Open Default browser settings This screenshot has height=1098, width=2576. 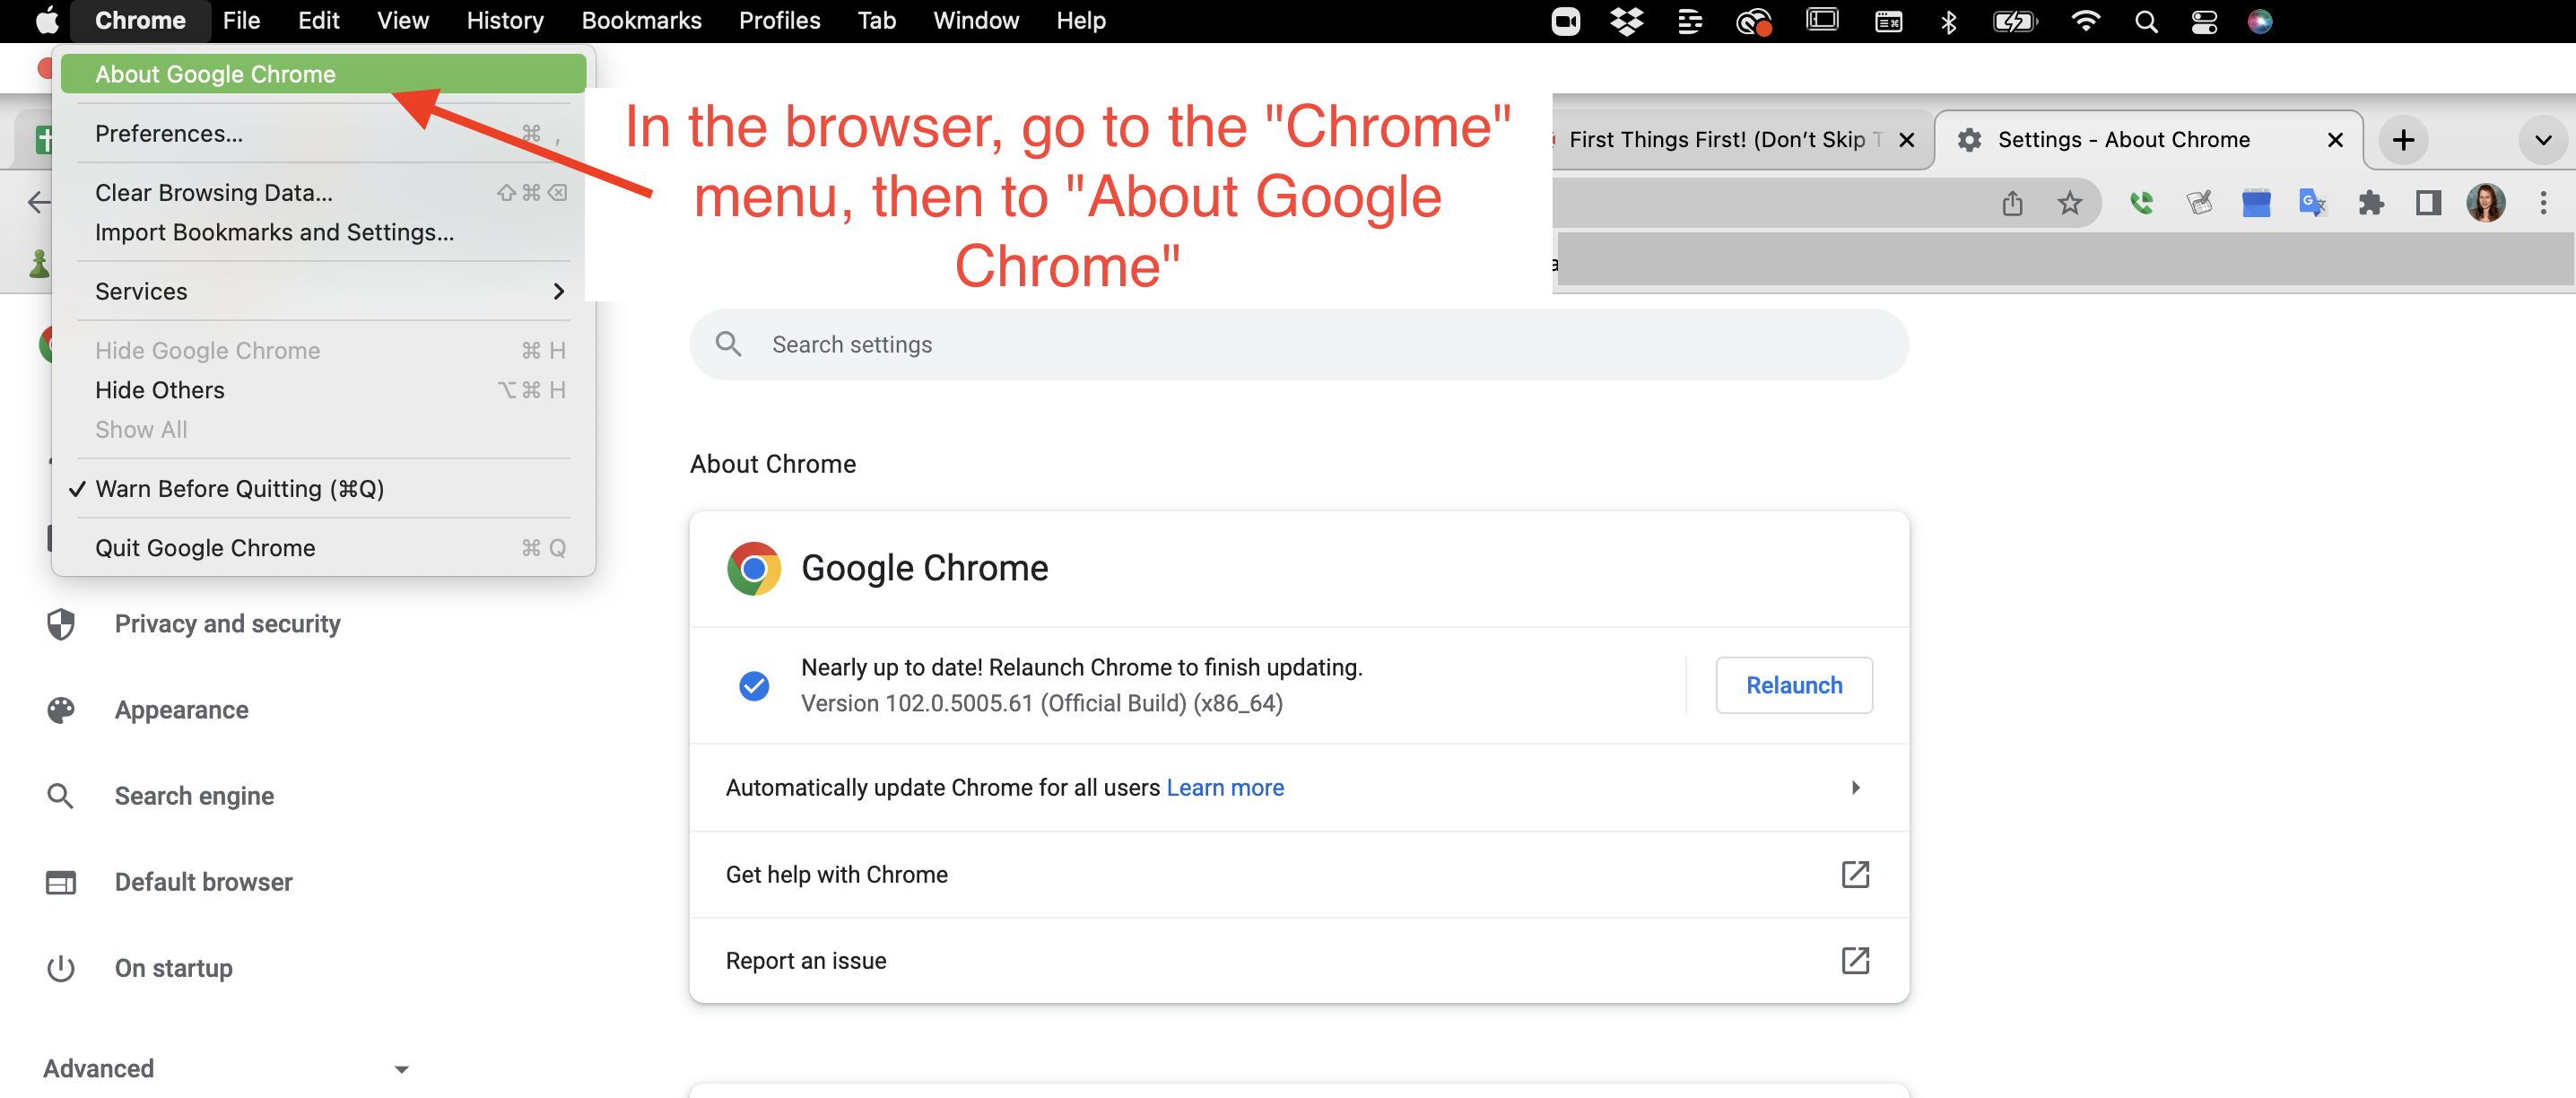coord(202,881)
